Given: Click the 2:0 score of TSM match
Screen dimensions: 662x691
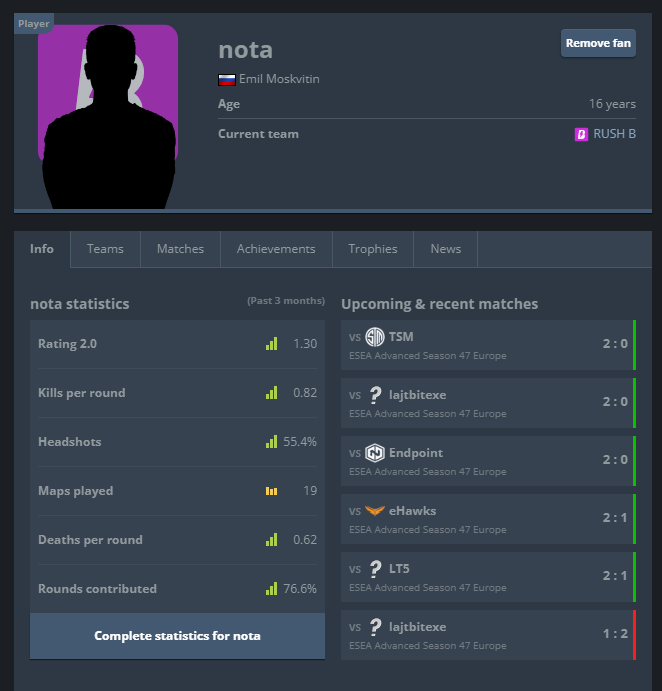Looking at the screenshot, I should [615, 344].
